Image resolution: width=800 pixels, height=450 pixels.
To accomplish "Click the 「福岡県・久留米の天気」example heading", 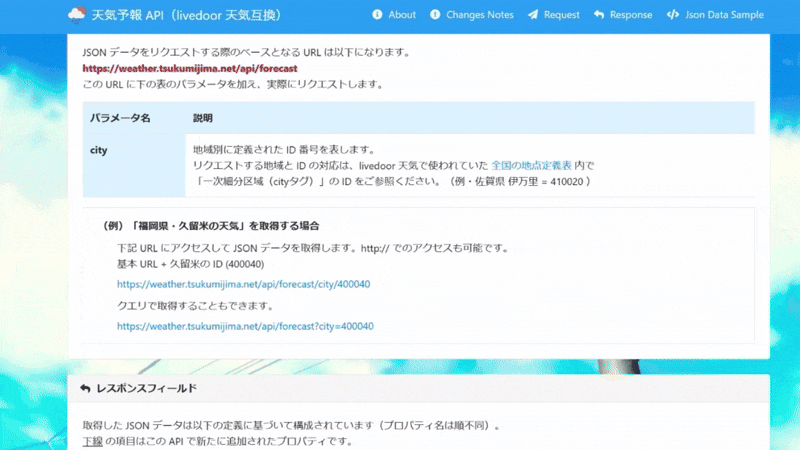I will 210,226.
